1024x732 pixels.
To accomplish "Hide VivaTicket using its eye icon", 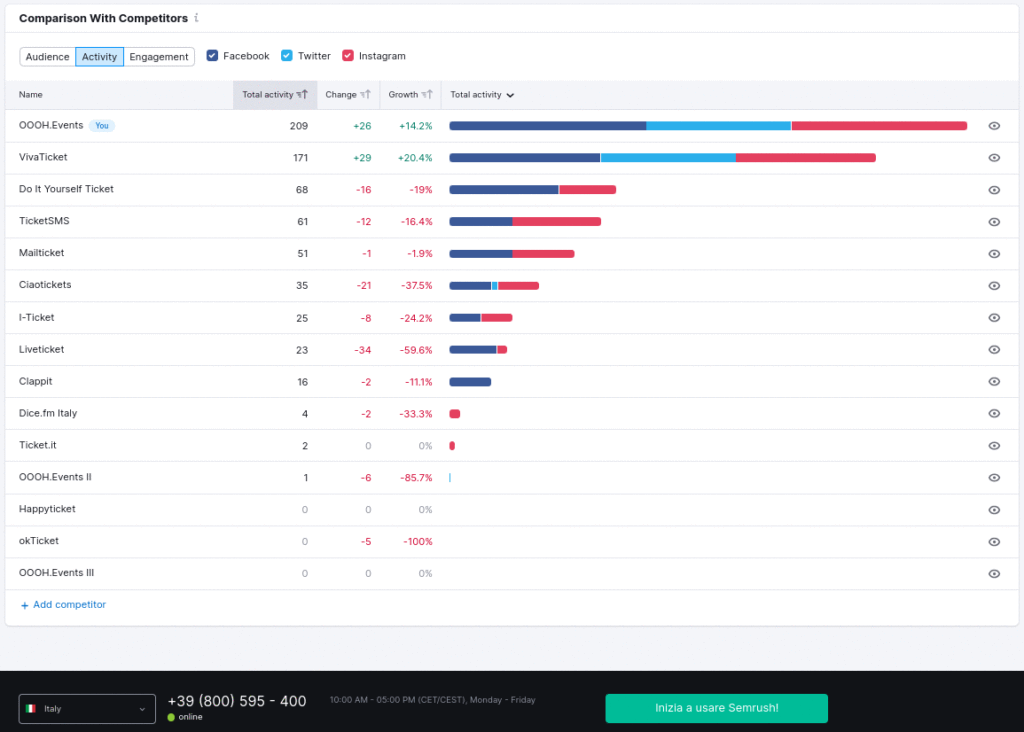I will pyautogui.click(x=994, y=158).
